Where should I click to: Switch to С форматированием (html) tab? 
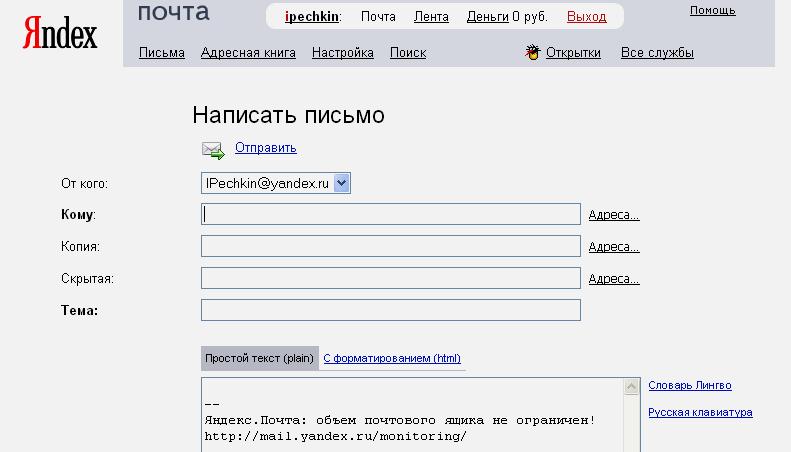(391, 358)
